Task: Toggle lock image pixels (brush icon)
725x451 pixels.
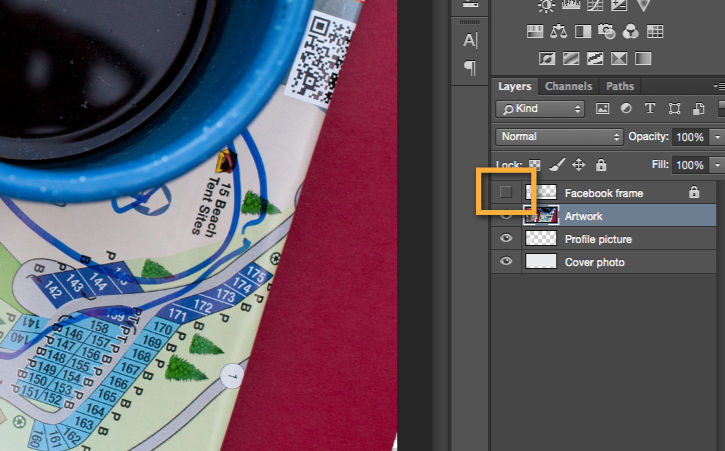Action: click(x=557, y=165)
